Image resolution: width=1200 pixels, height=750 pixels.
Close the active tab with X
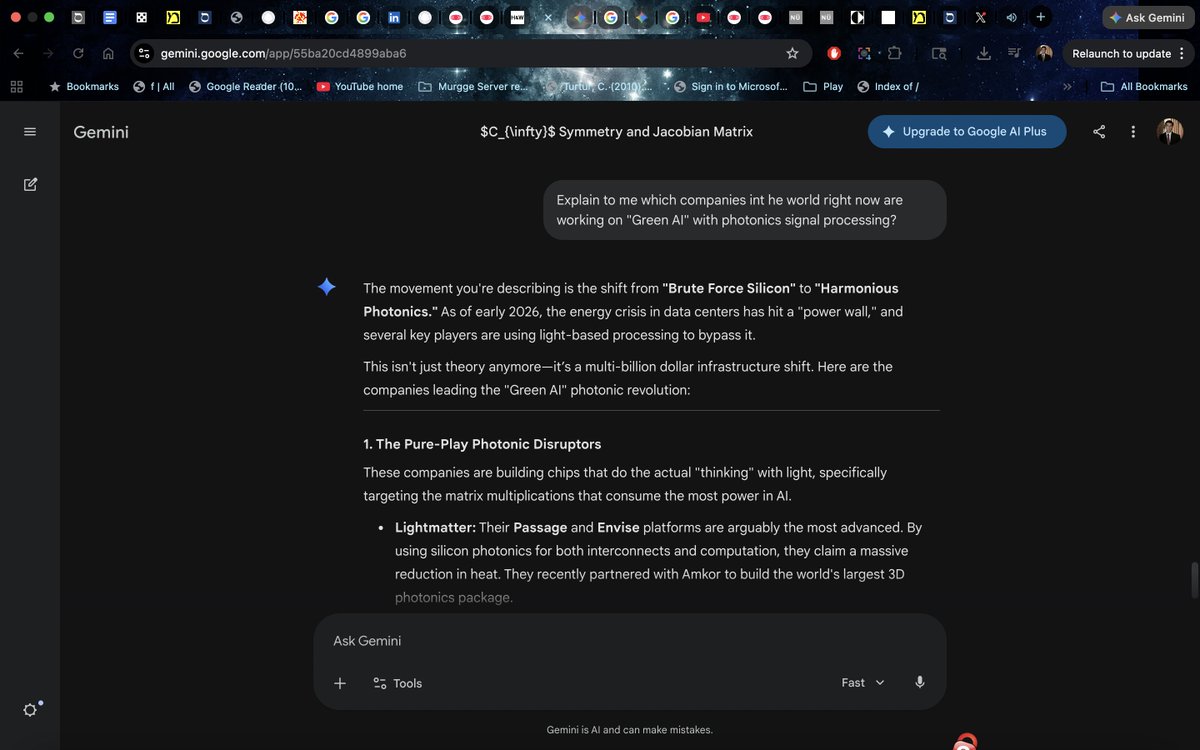click(x=548, y=18)
